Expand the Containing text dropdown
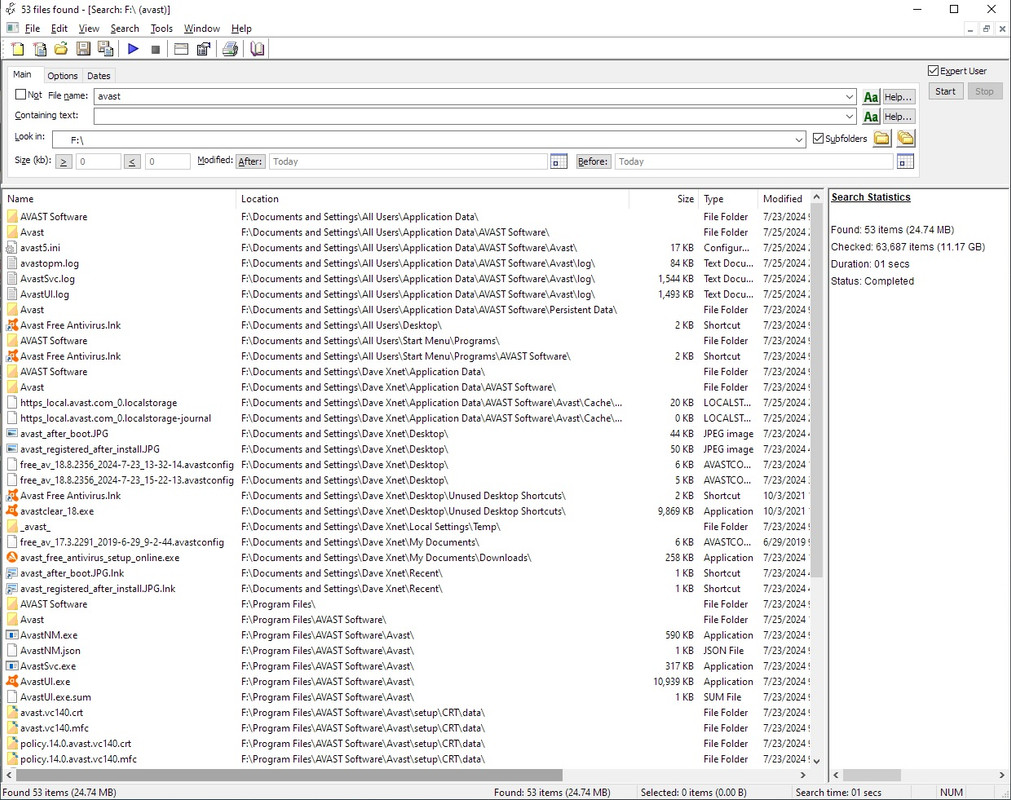1011x800 pixels. click(849, 117)
